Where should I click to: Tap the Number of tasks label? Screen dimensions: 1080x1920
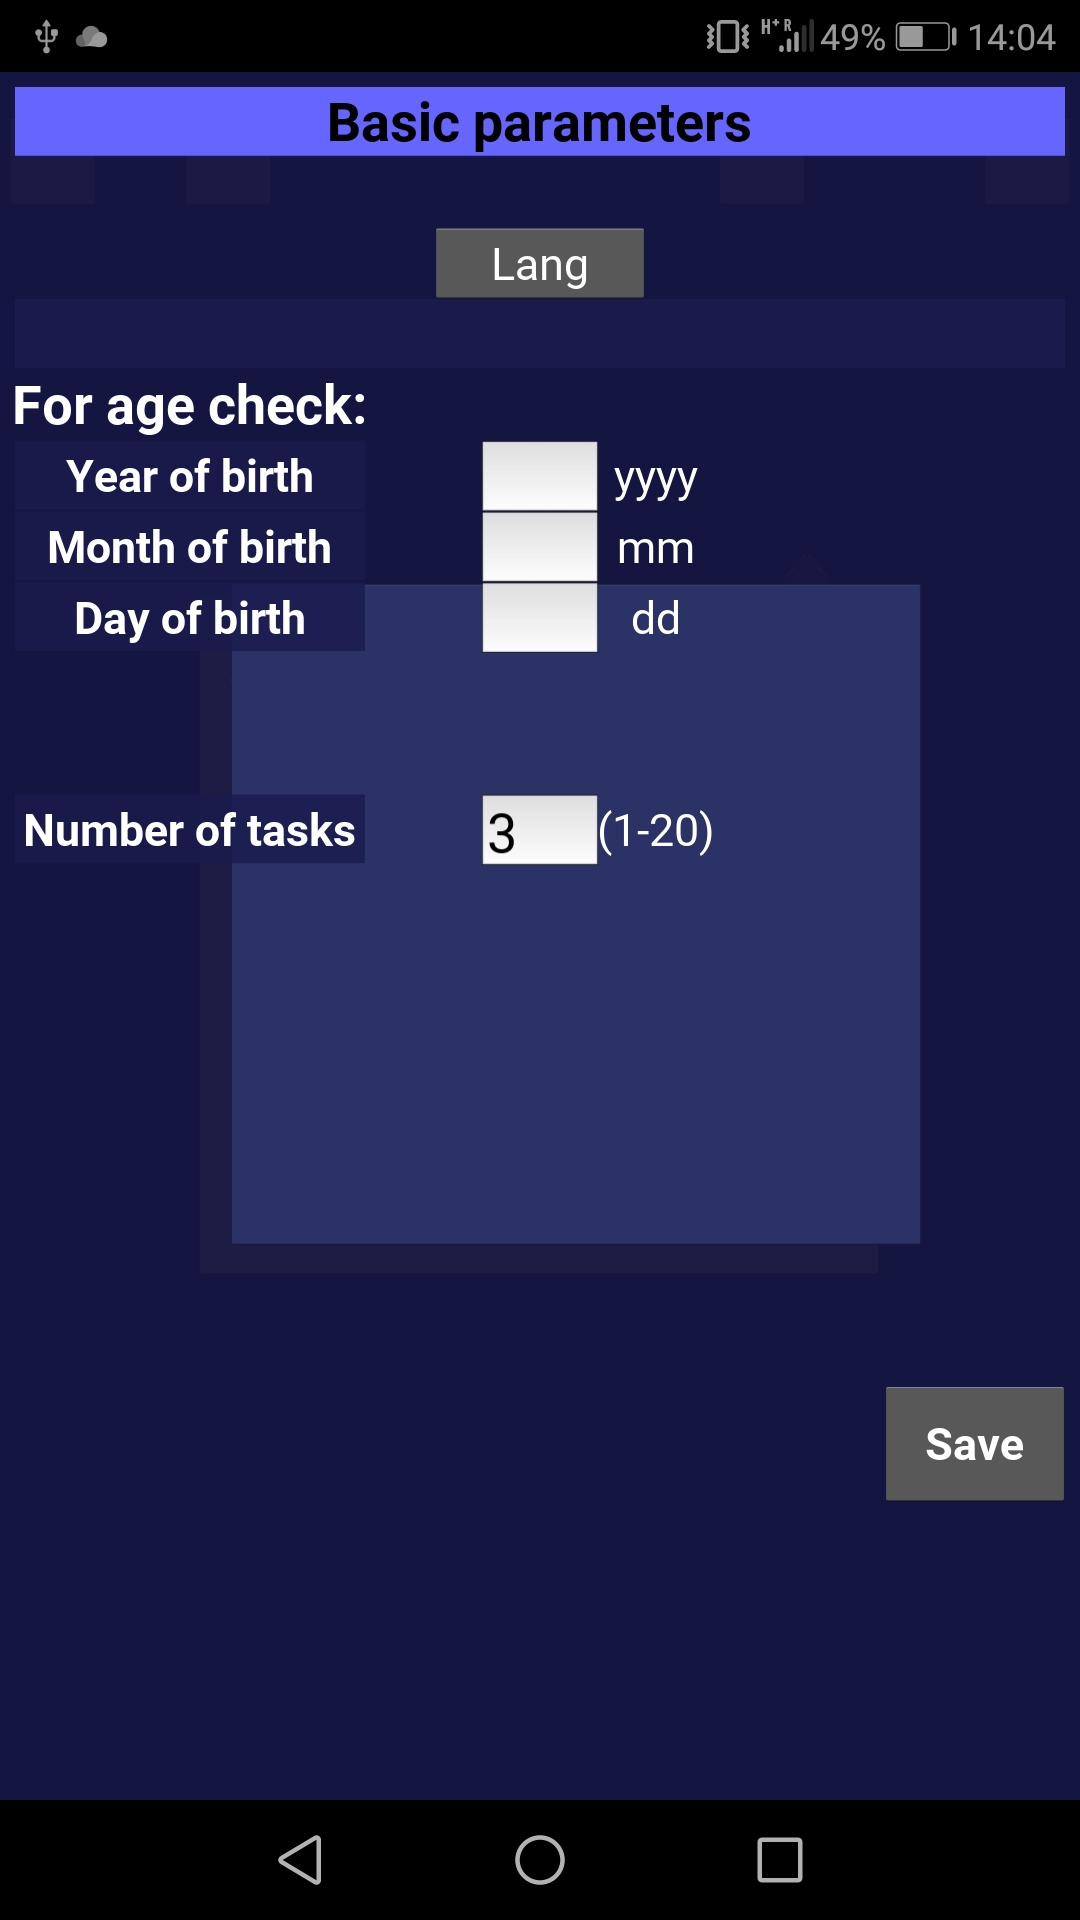click(190, 830)
